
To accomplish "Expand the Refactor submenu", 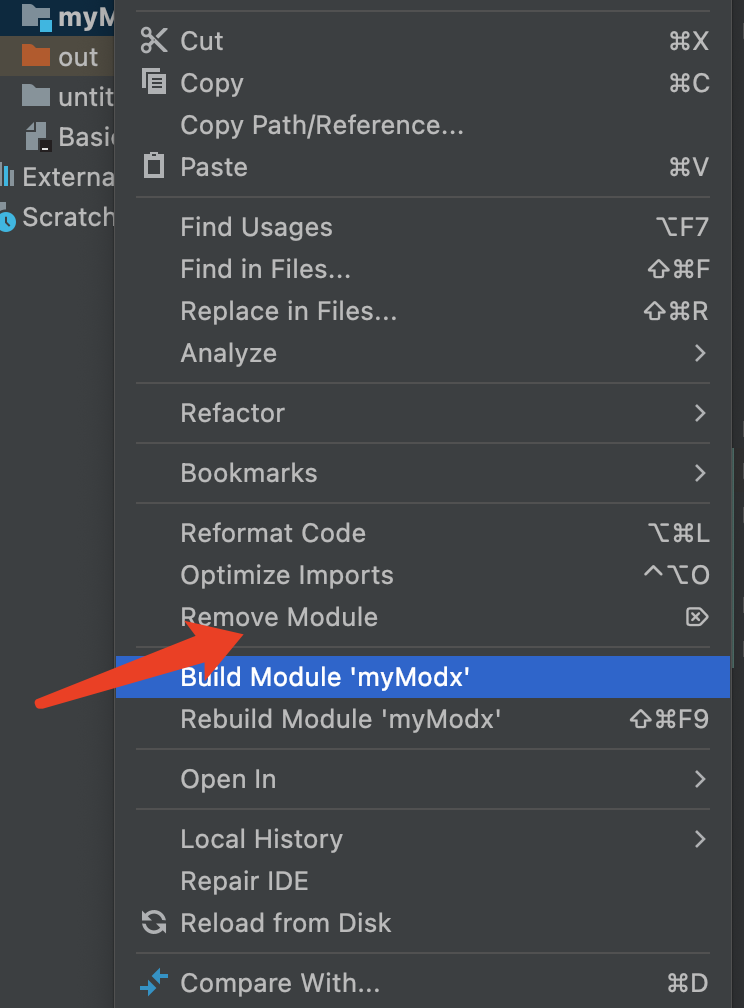I will 699,413.
